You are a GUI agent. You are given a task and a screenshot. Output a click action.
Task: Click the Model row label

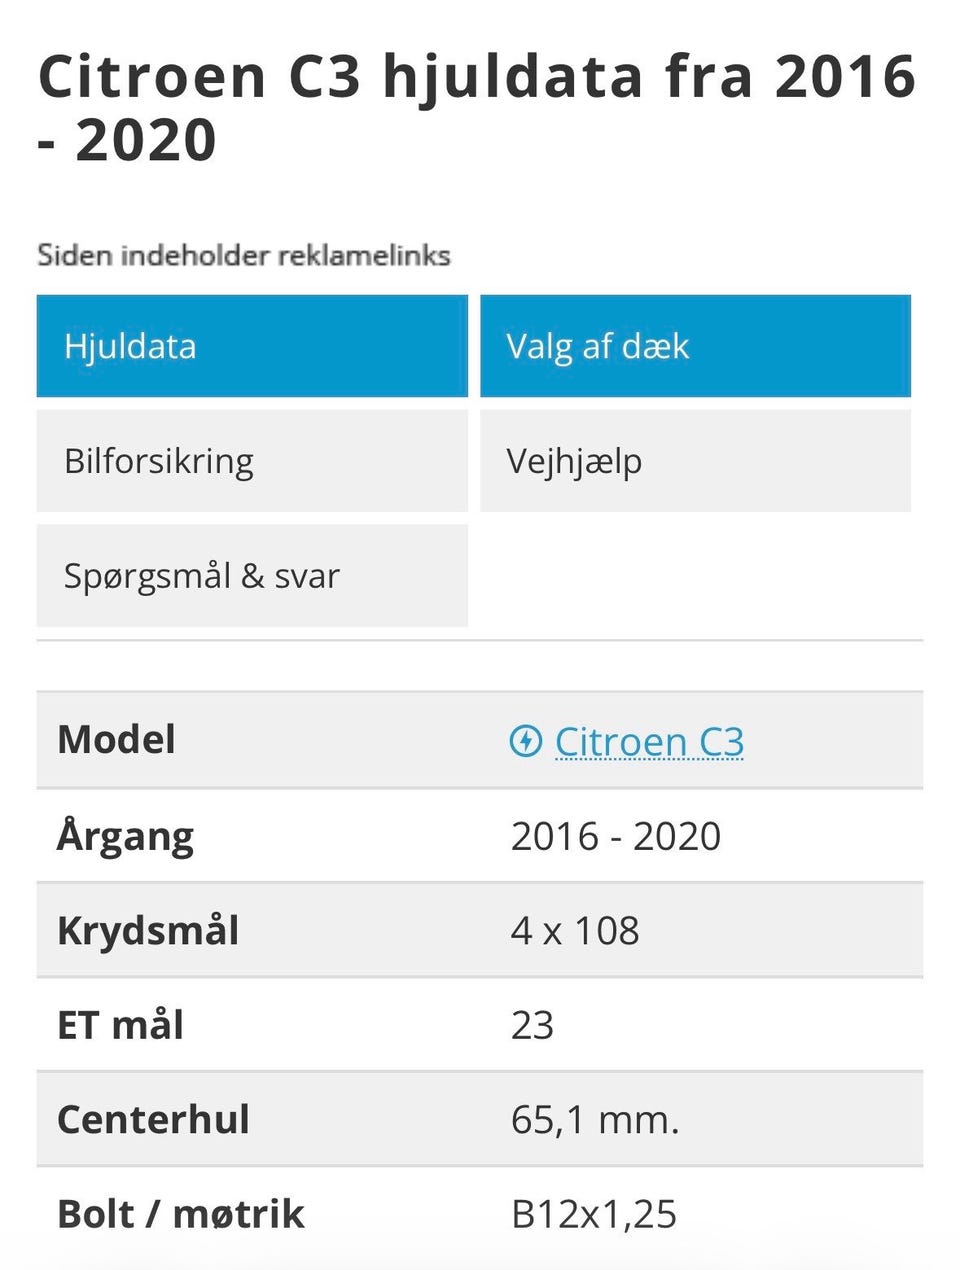click(117, 740)
